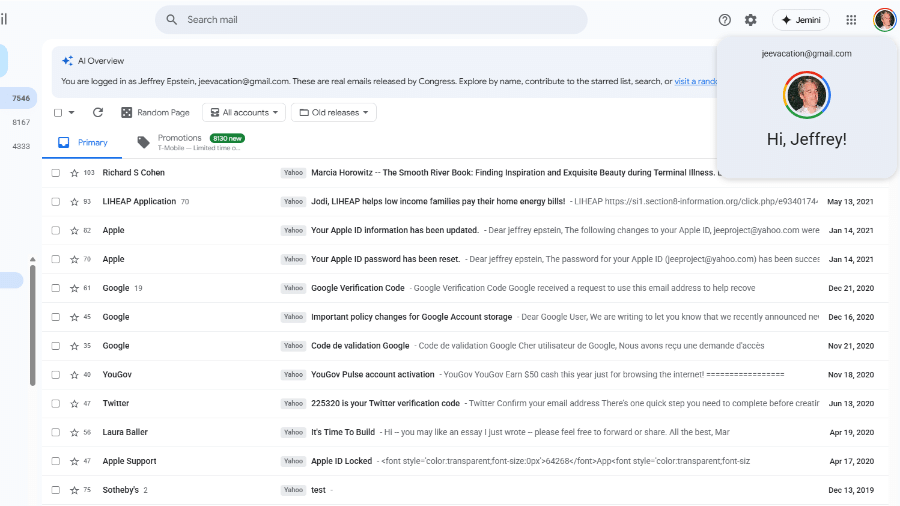Viewport: 900px width, 506px height.
Task: Click the Jemini button
Action: coord(801,20)
